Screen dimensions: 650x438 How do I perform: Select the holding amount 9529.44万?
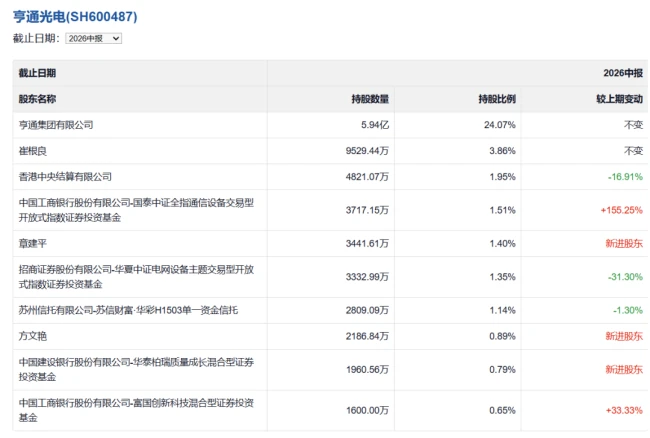tap(367, 151)
